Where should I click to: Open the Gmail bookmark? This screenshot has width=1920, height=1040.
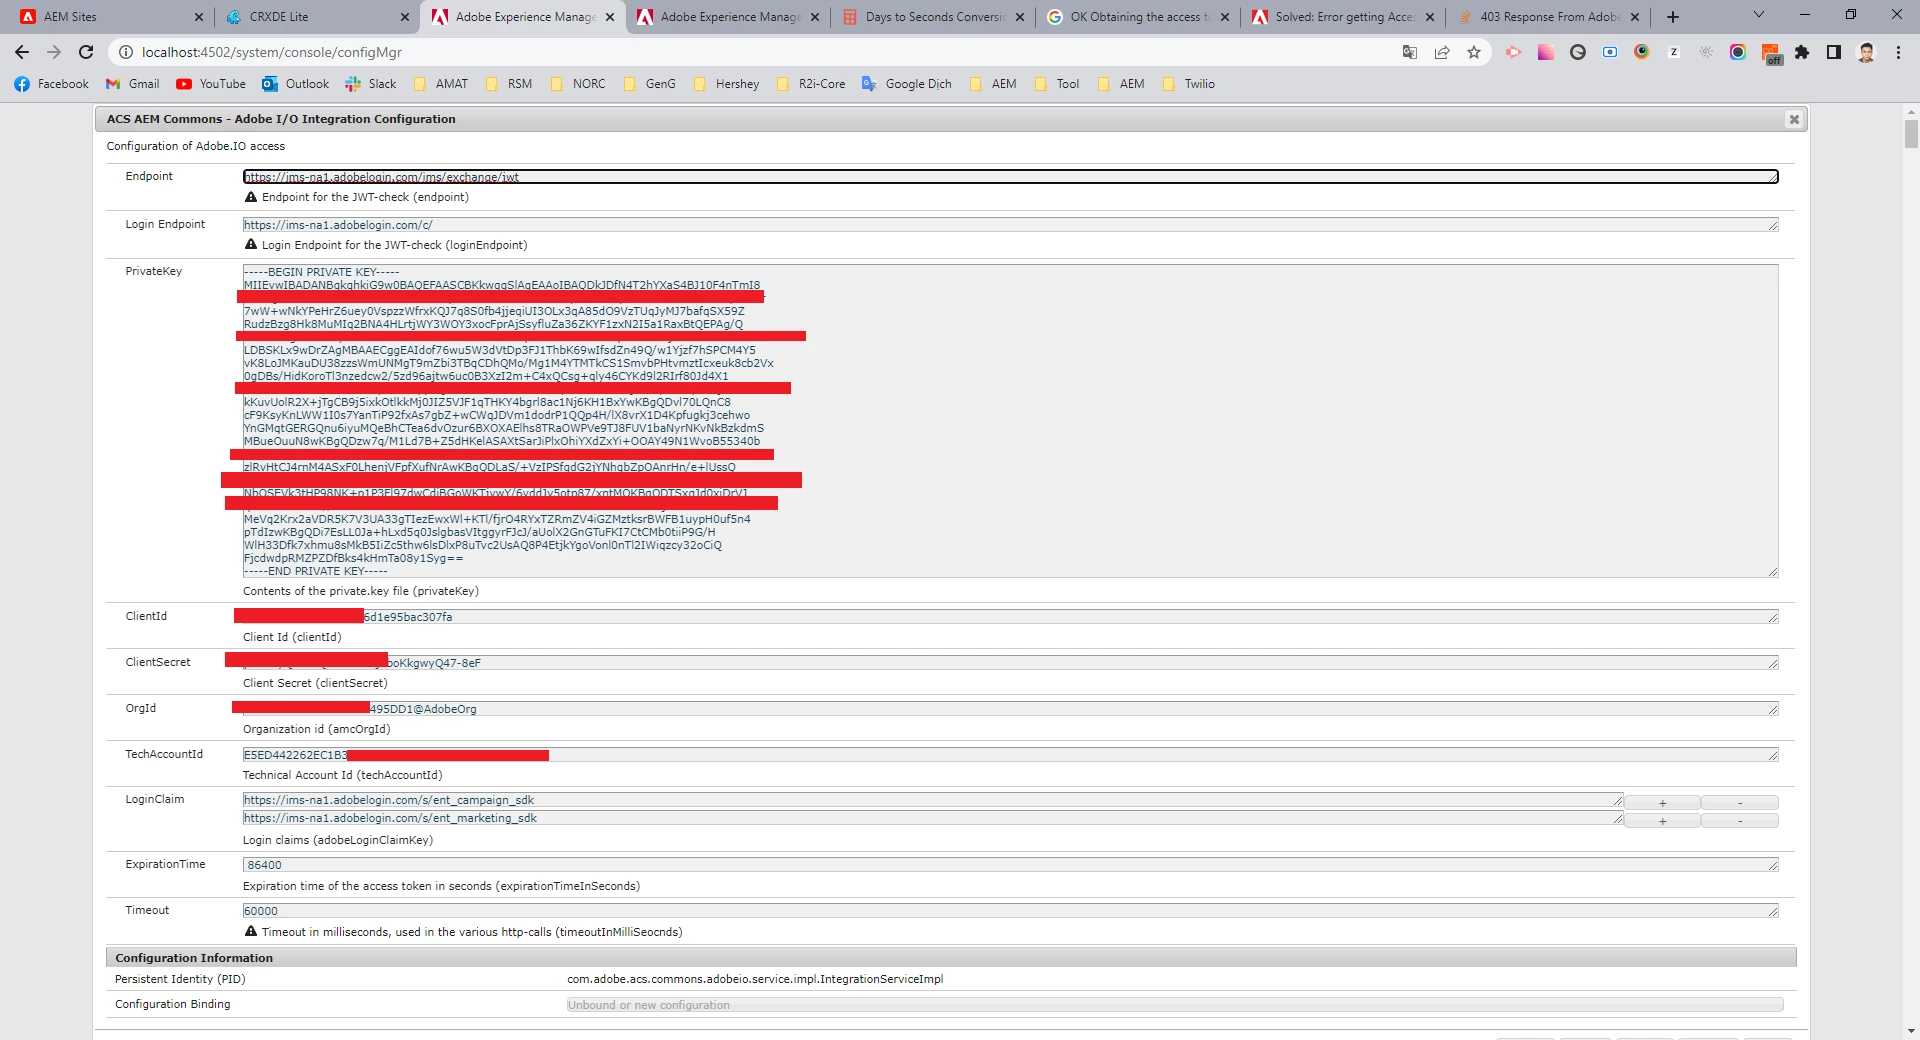[133, 84]
